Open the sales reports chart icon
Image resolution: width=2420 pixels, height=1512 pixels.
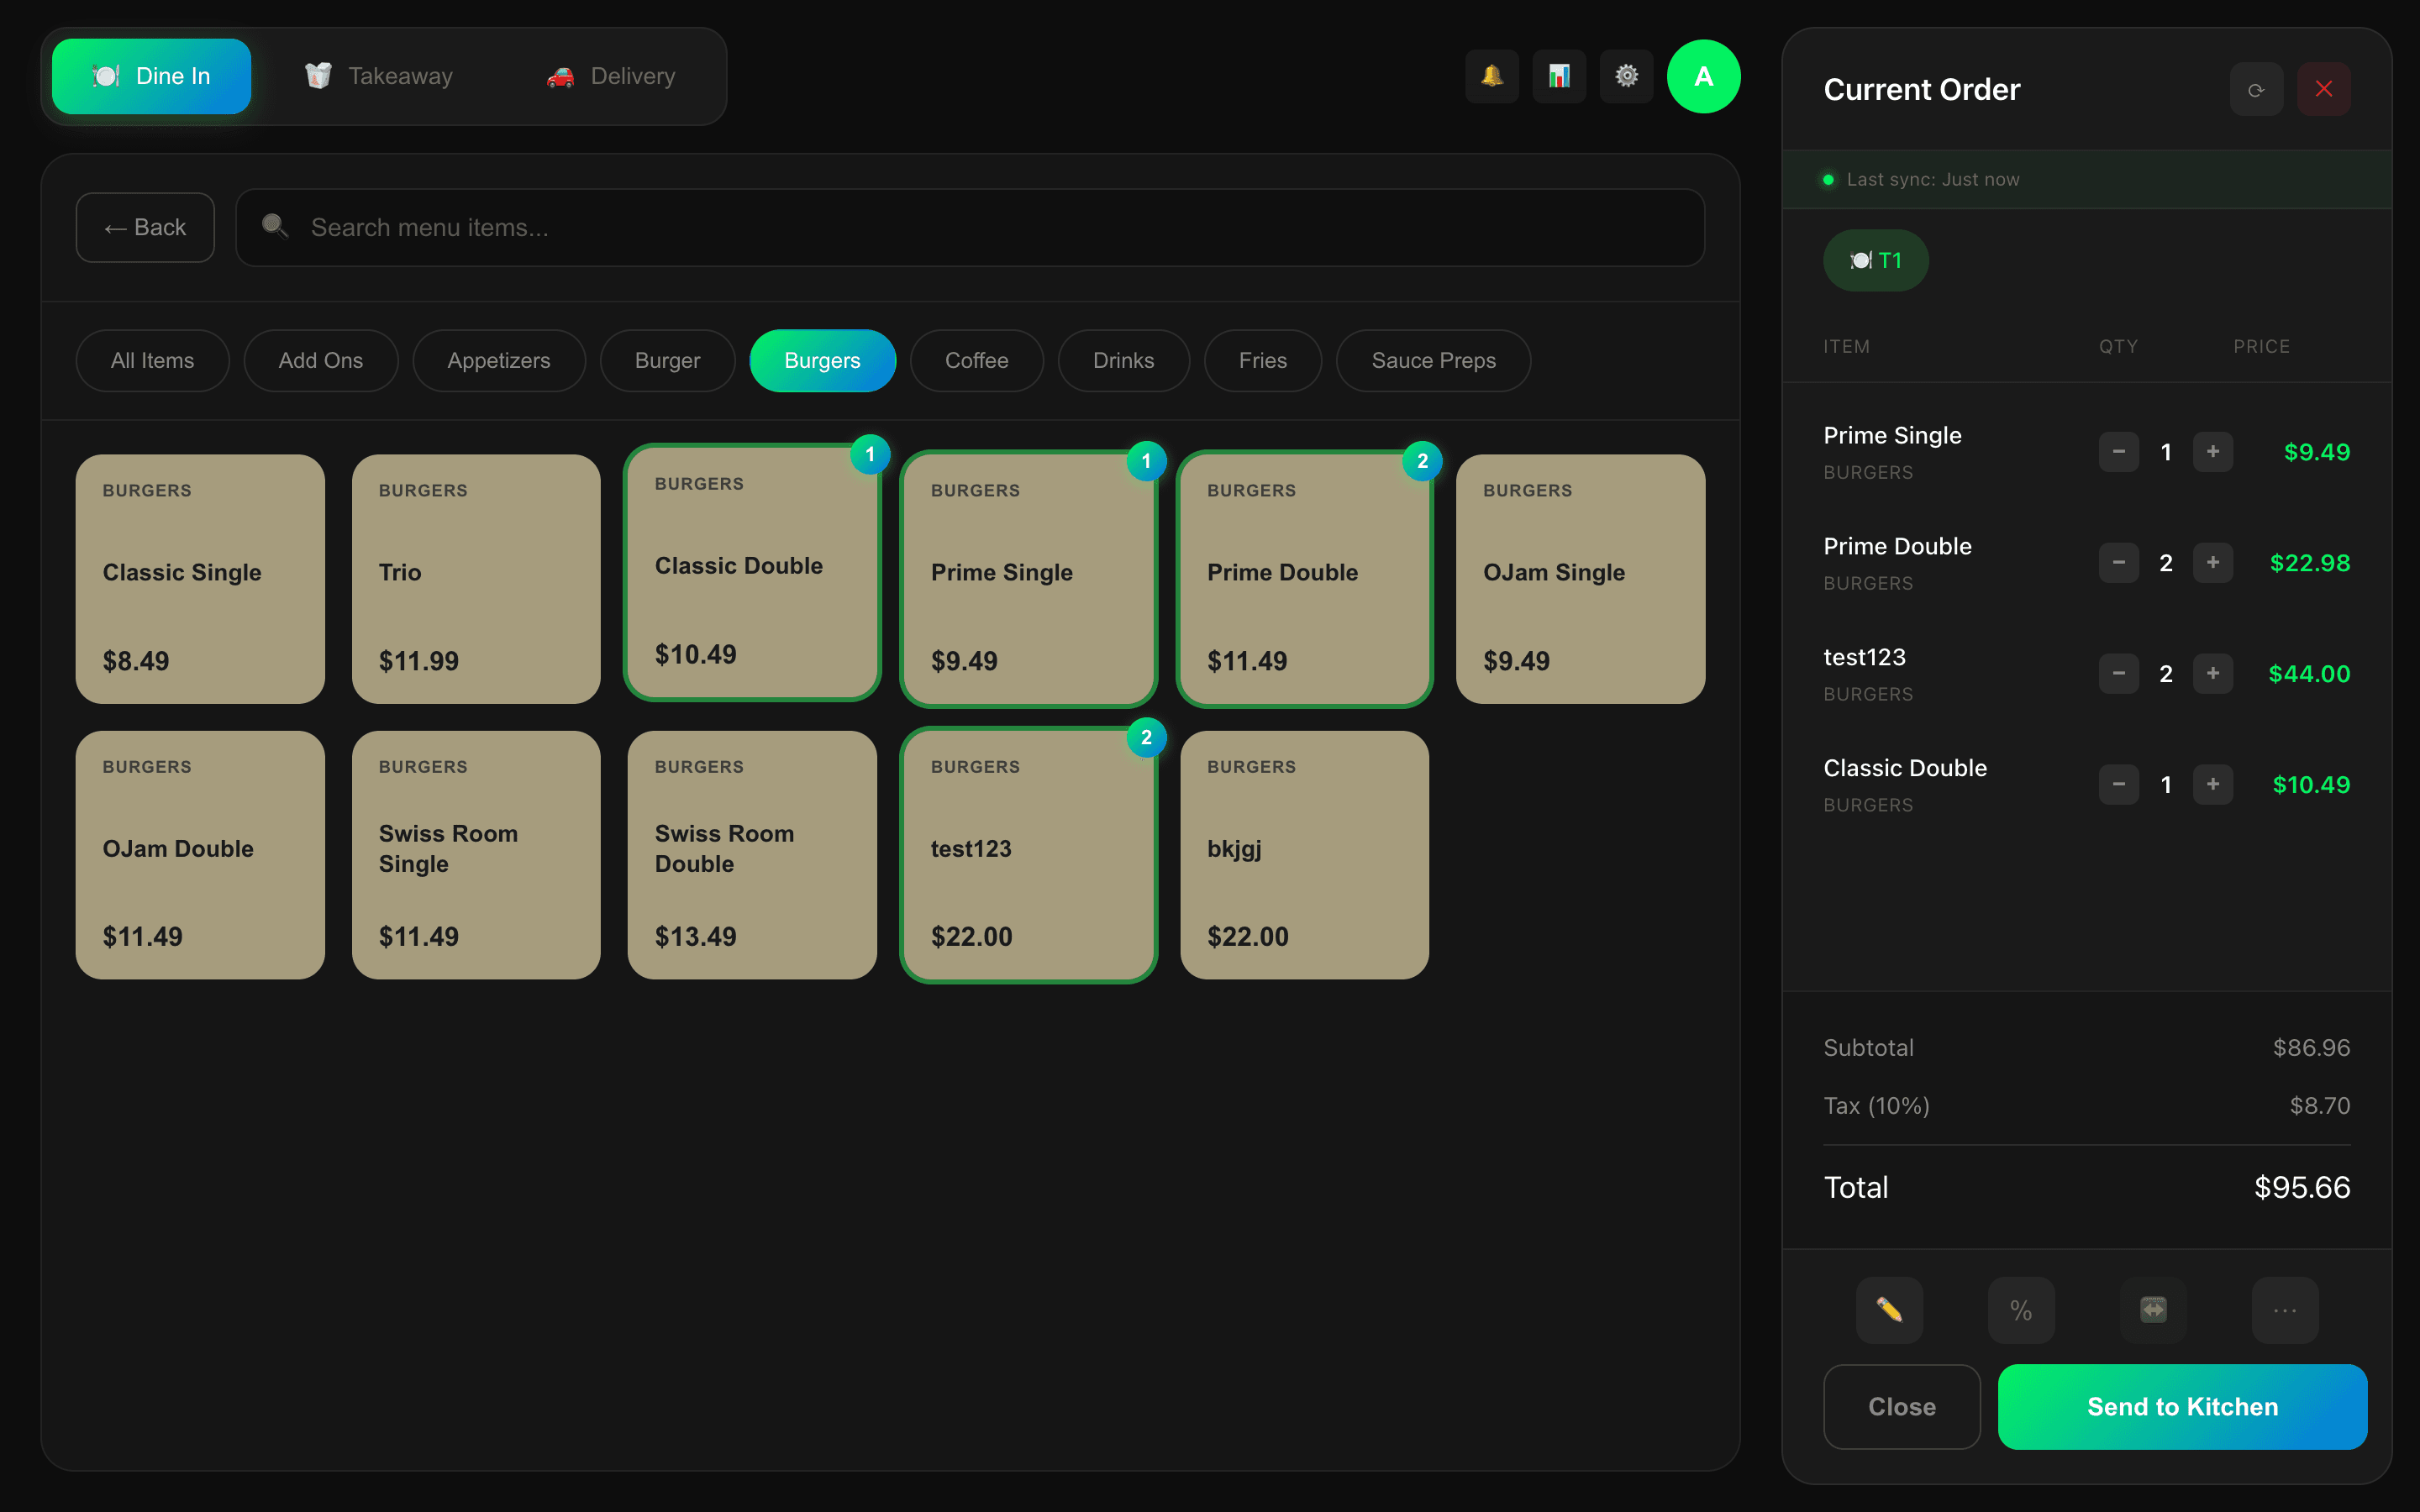coord(1559,76)
